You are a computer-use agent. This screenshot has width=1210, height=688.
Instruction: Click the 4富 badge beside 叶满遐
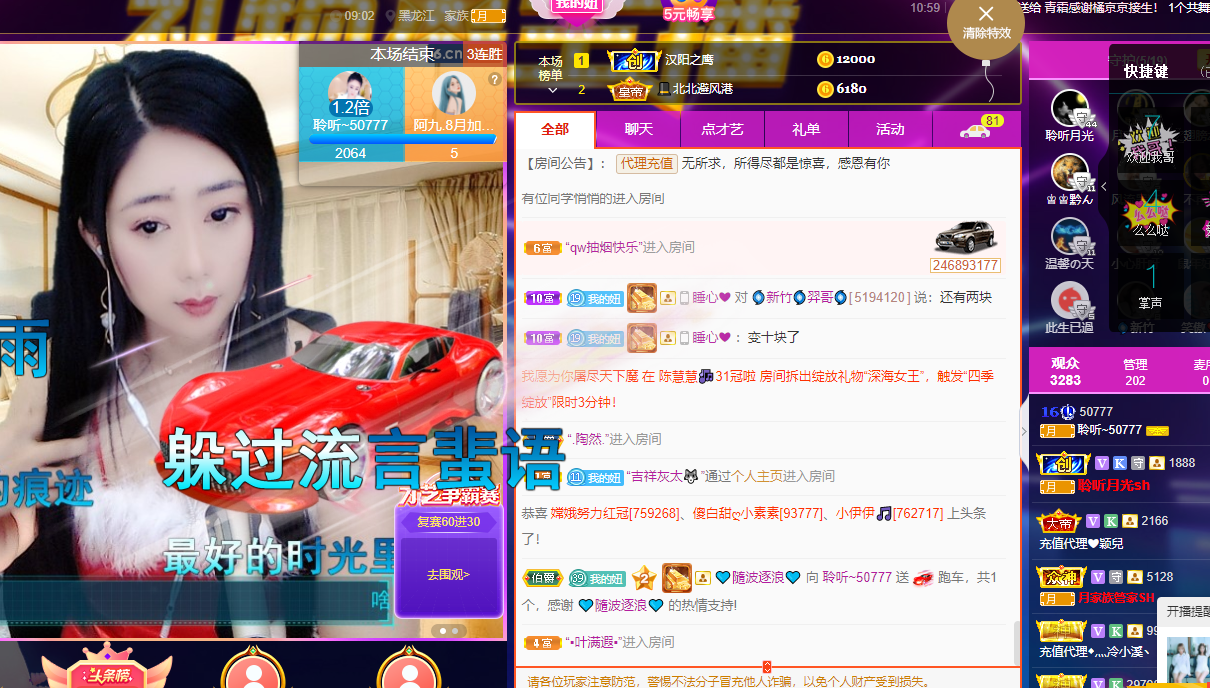coord(542,642)
